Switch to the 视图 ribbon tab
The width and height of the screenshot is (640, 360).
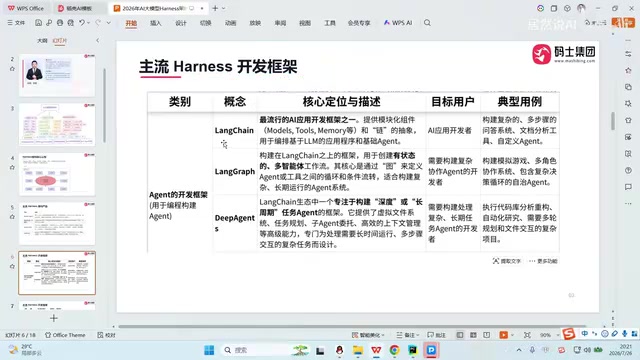(305, 23)
